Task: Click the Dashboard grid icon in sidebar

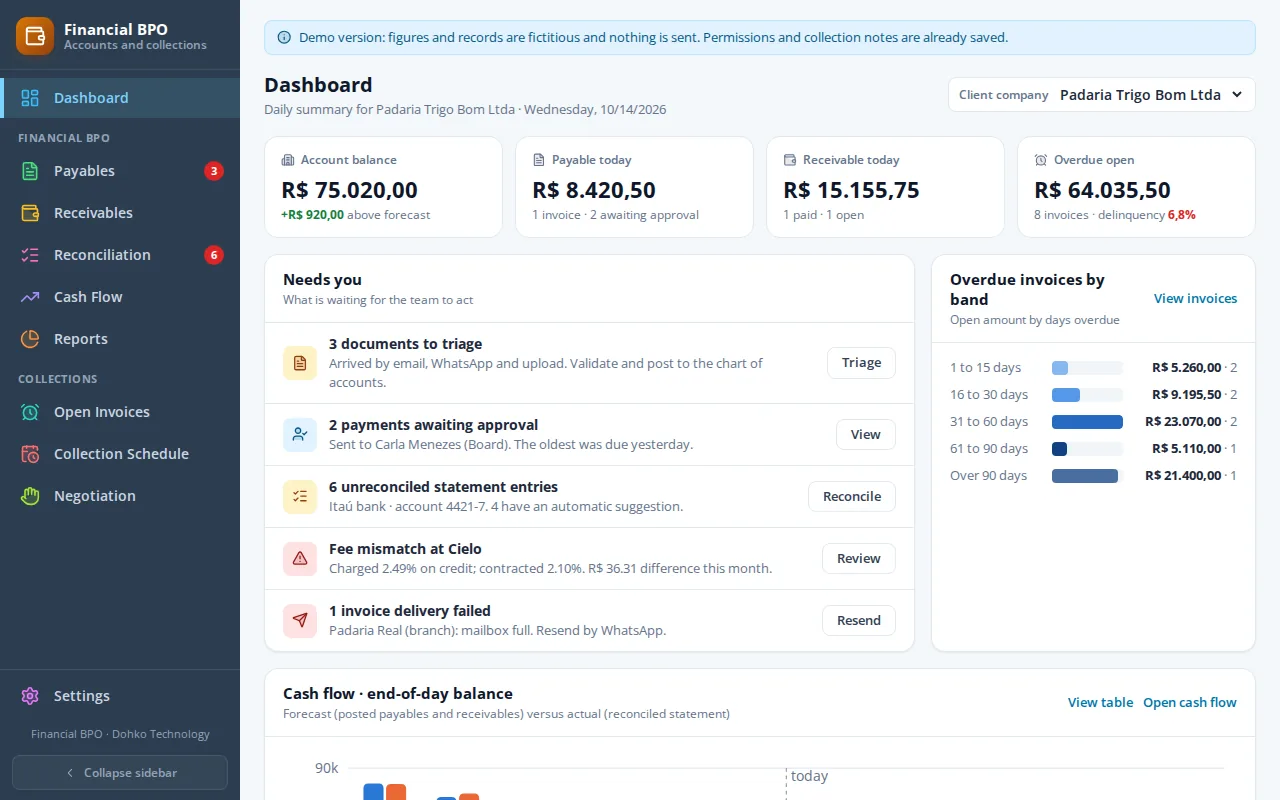Action: [30, 98]
